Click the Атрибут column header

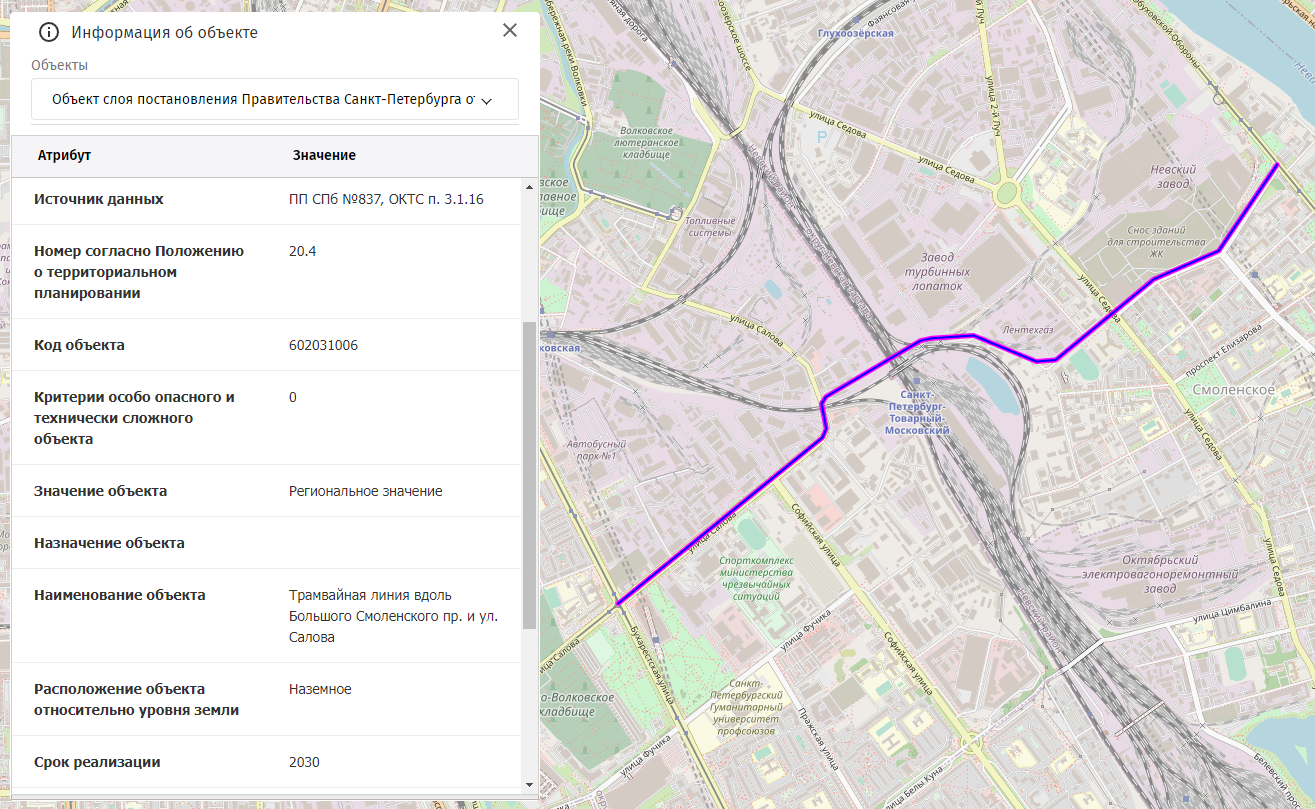[x=64, y=155]
